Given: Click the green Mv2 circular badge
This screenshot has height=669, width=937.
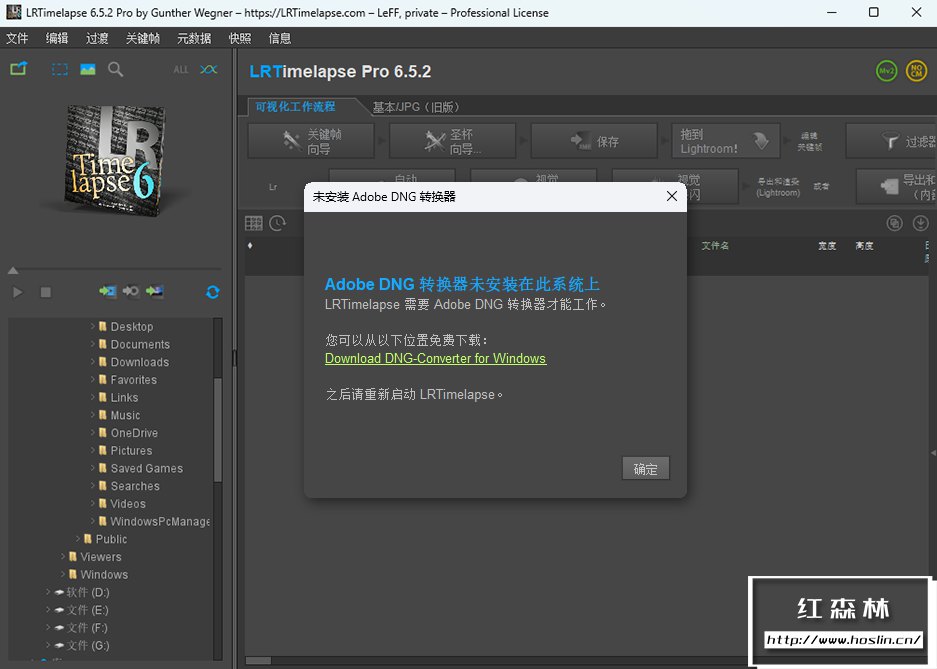Looking at the screenshot, I should [886, 71].
